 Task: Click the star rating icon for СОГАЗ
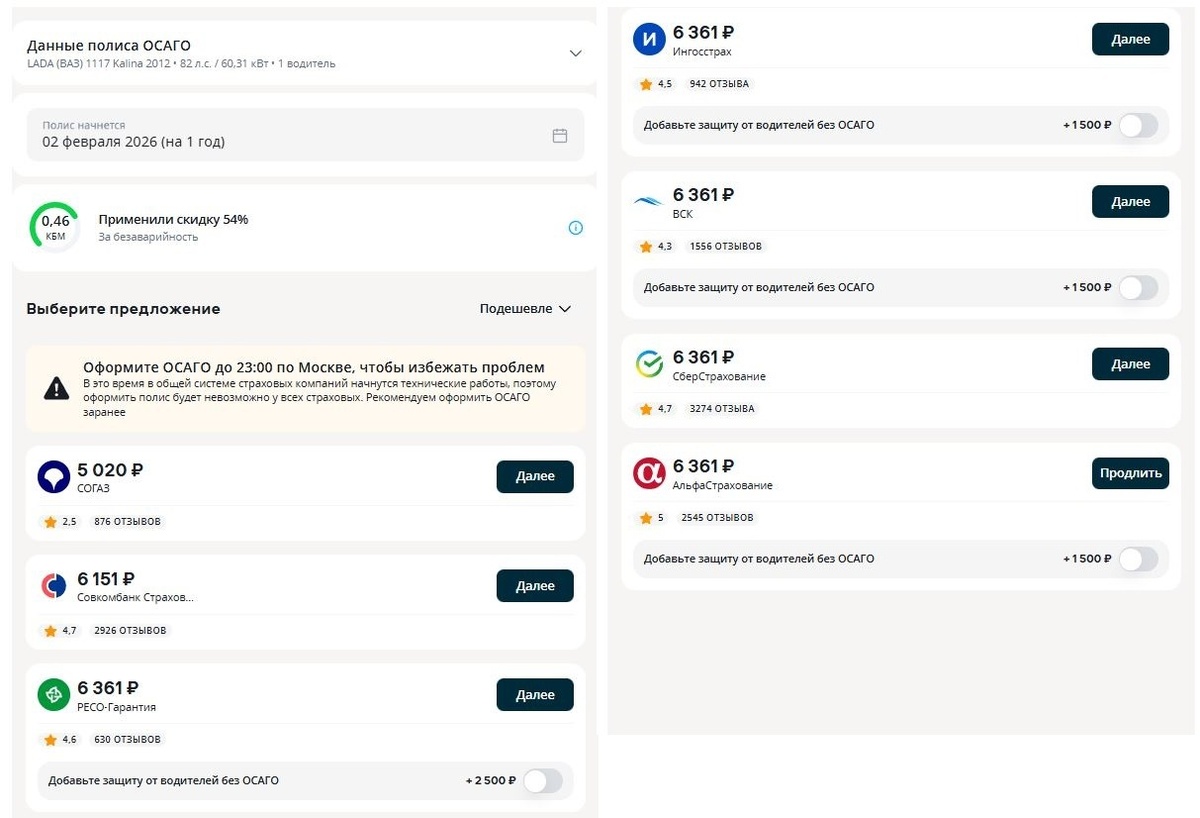click(50, 522)
